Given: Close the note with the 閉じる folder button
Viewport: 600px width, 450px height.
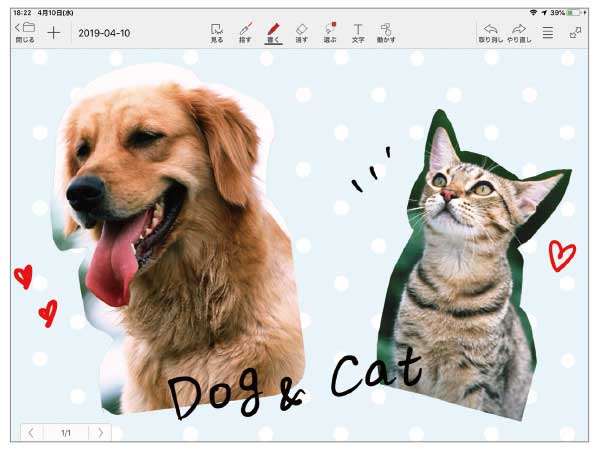Looking at the screenshot, I should [x=25, y=33].
